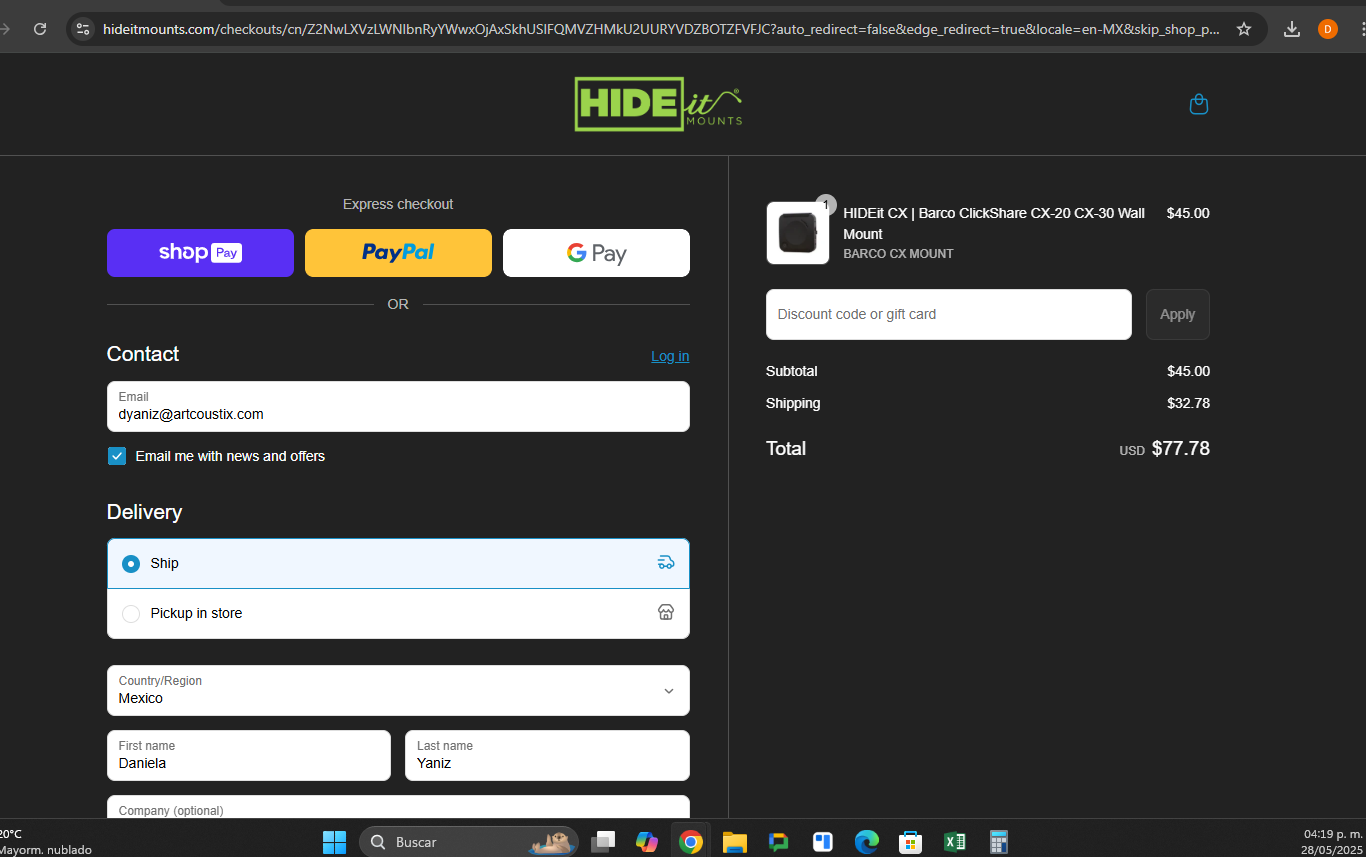Click the Express checkout heading
Screen dimensions: 1366x857
pos(398,204)
